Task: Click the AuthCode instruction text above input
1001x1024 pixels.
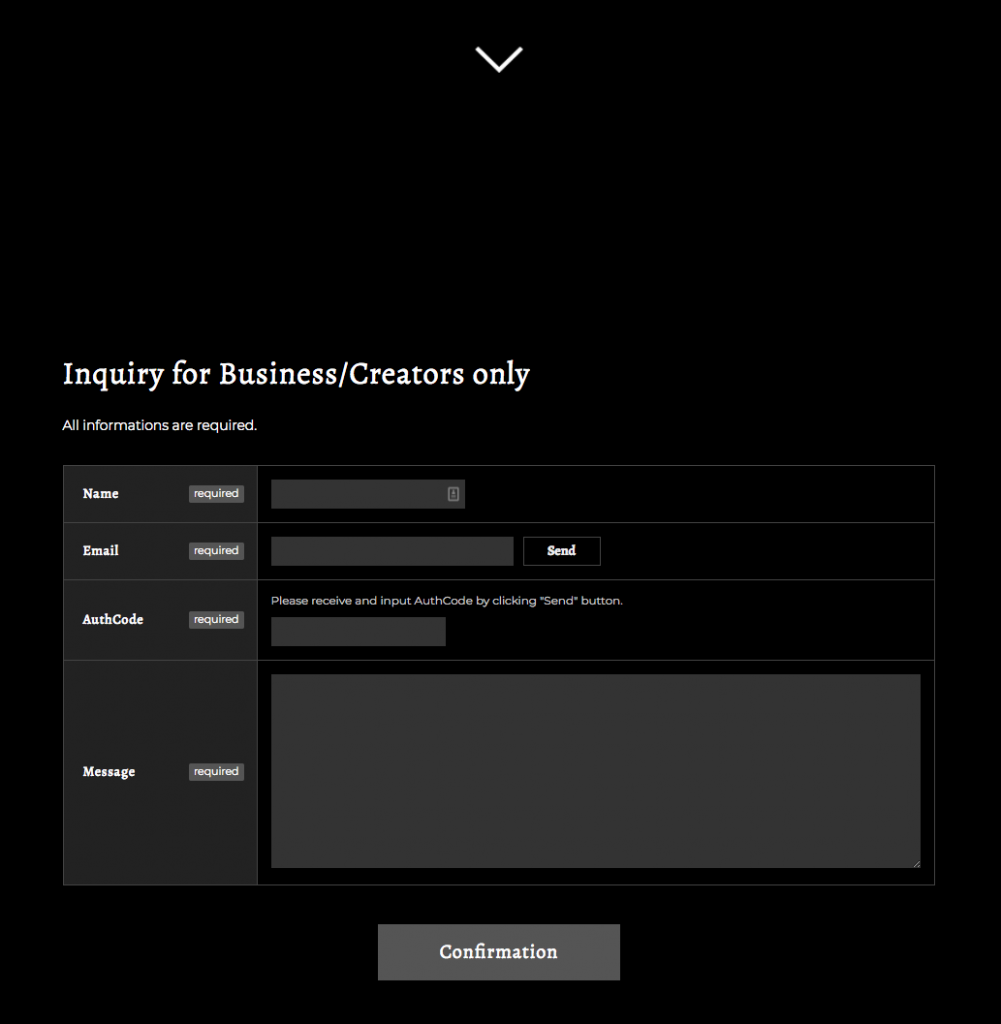Action: coord(446,601)
